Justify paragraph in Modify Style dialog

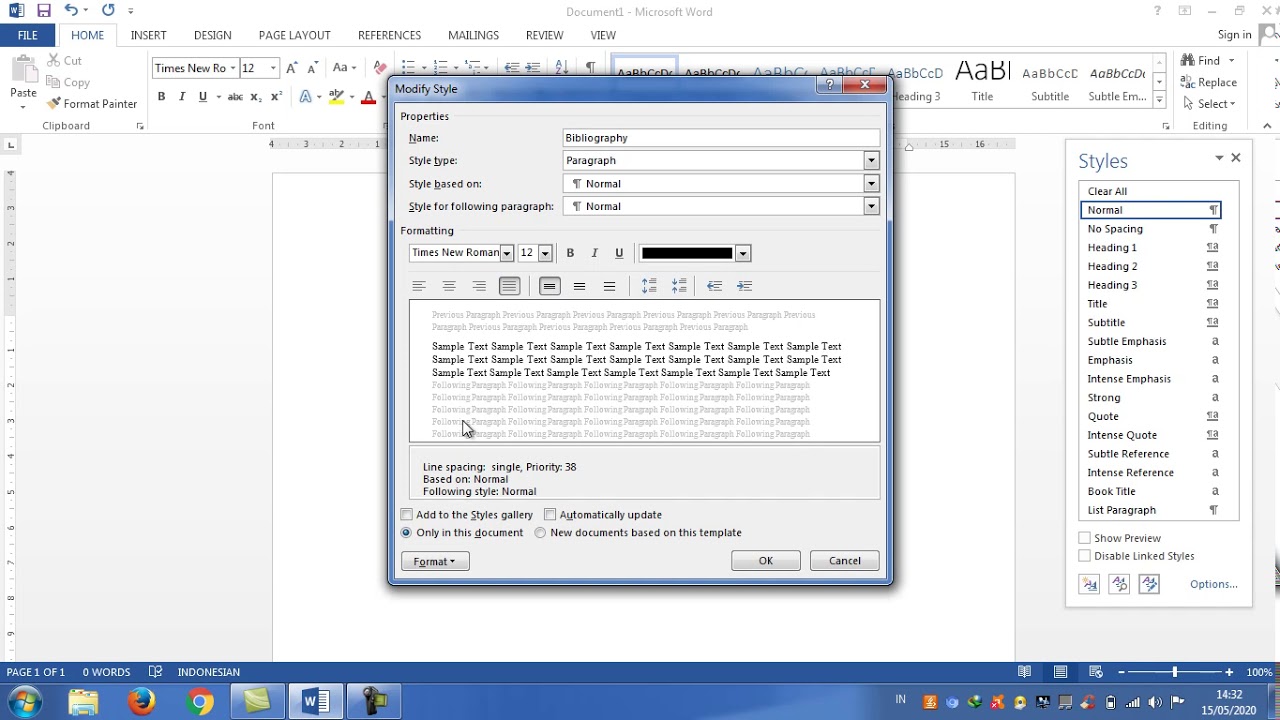pos(509,286)
